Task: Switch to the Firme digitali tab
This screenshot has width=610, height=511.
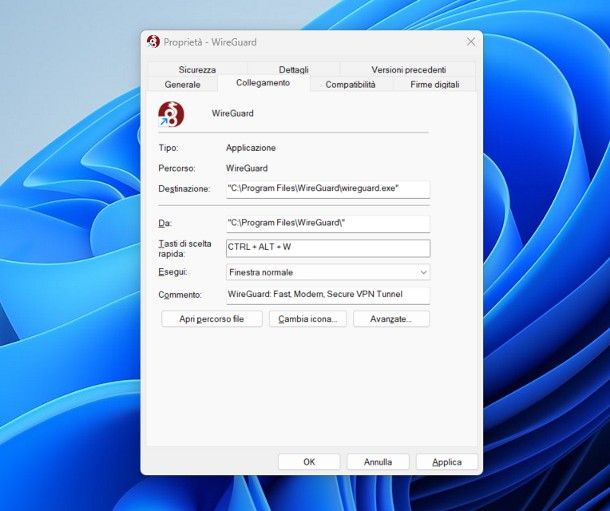Action: (x=435, y=84)
